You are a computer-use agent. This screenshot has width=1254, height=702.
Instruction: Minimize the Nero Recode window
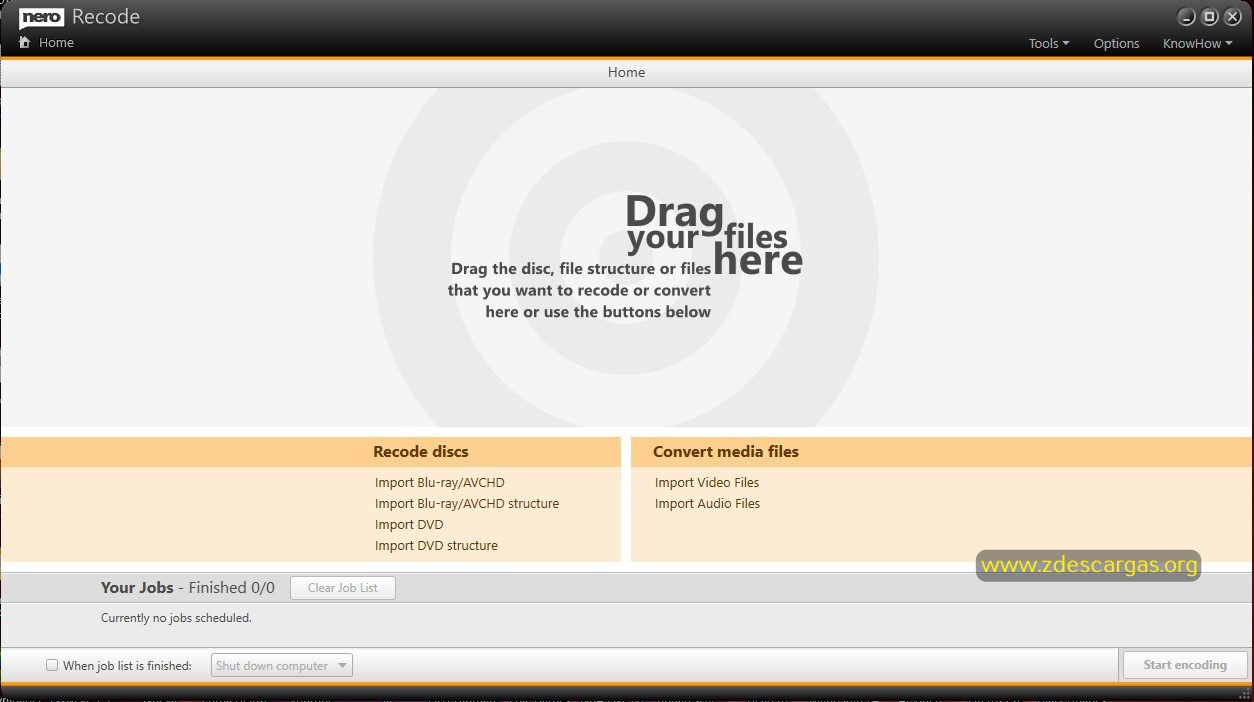[x=1186, y=17]
